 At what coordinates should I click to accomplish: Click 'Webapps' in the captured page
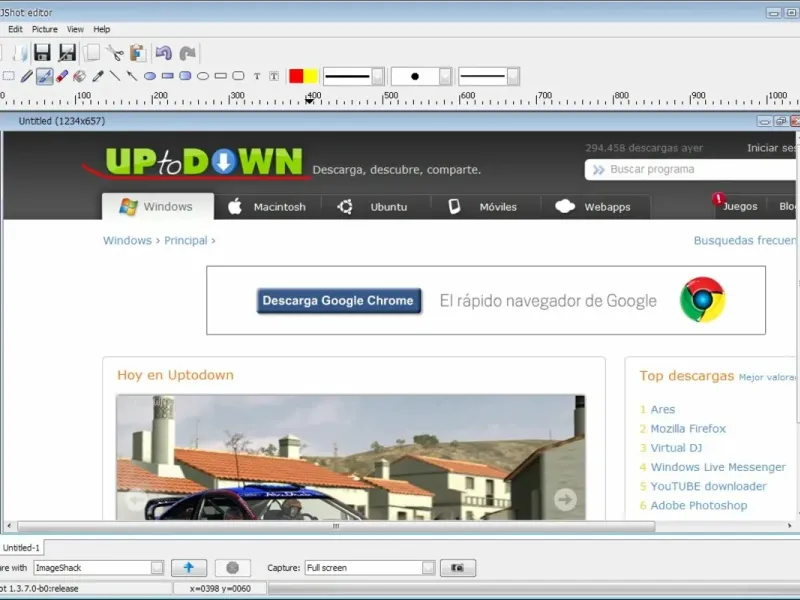[607, 207]
